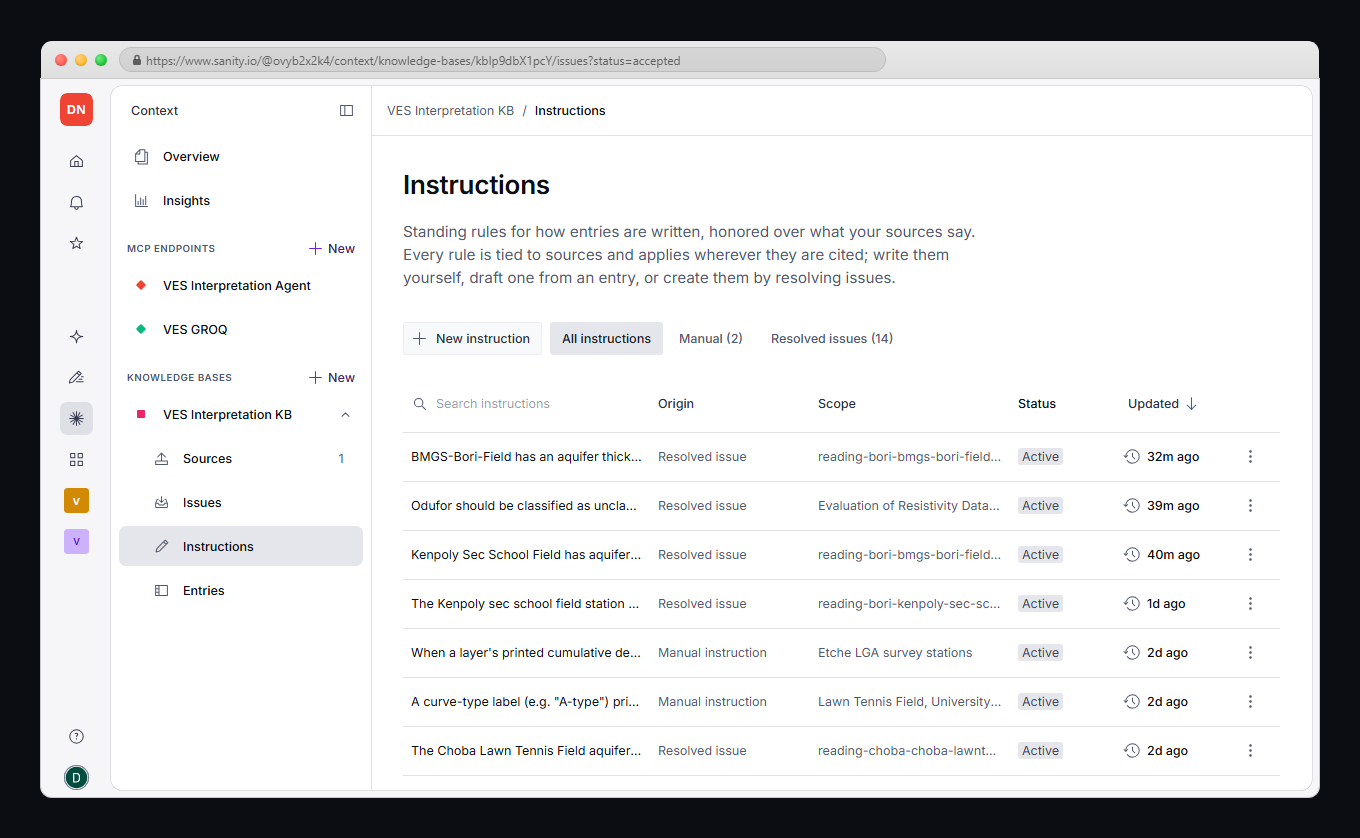The image size is (1360, 838).
Task: Open VES Interpretation Agent endpoint
Action: click(241, 286)
